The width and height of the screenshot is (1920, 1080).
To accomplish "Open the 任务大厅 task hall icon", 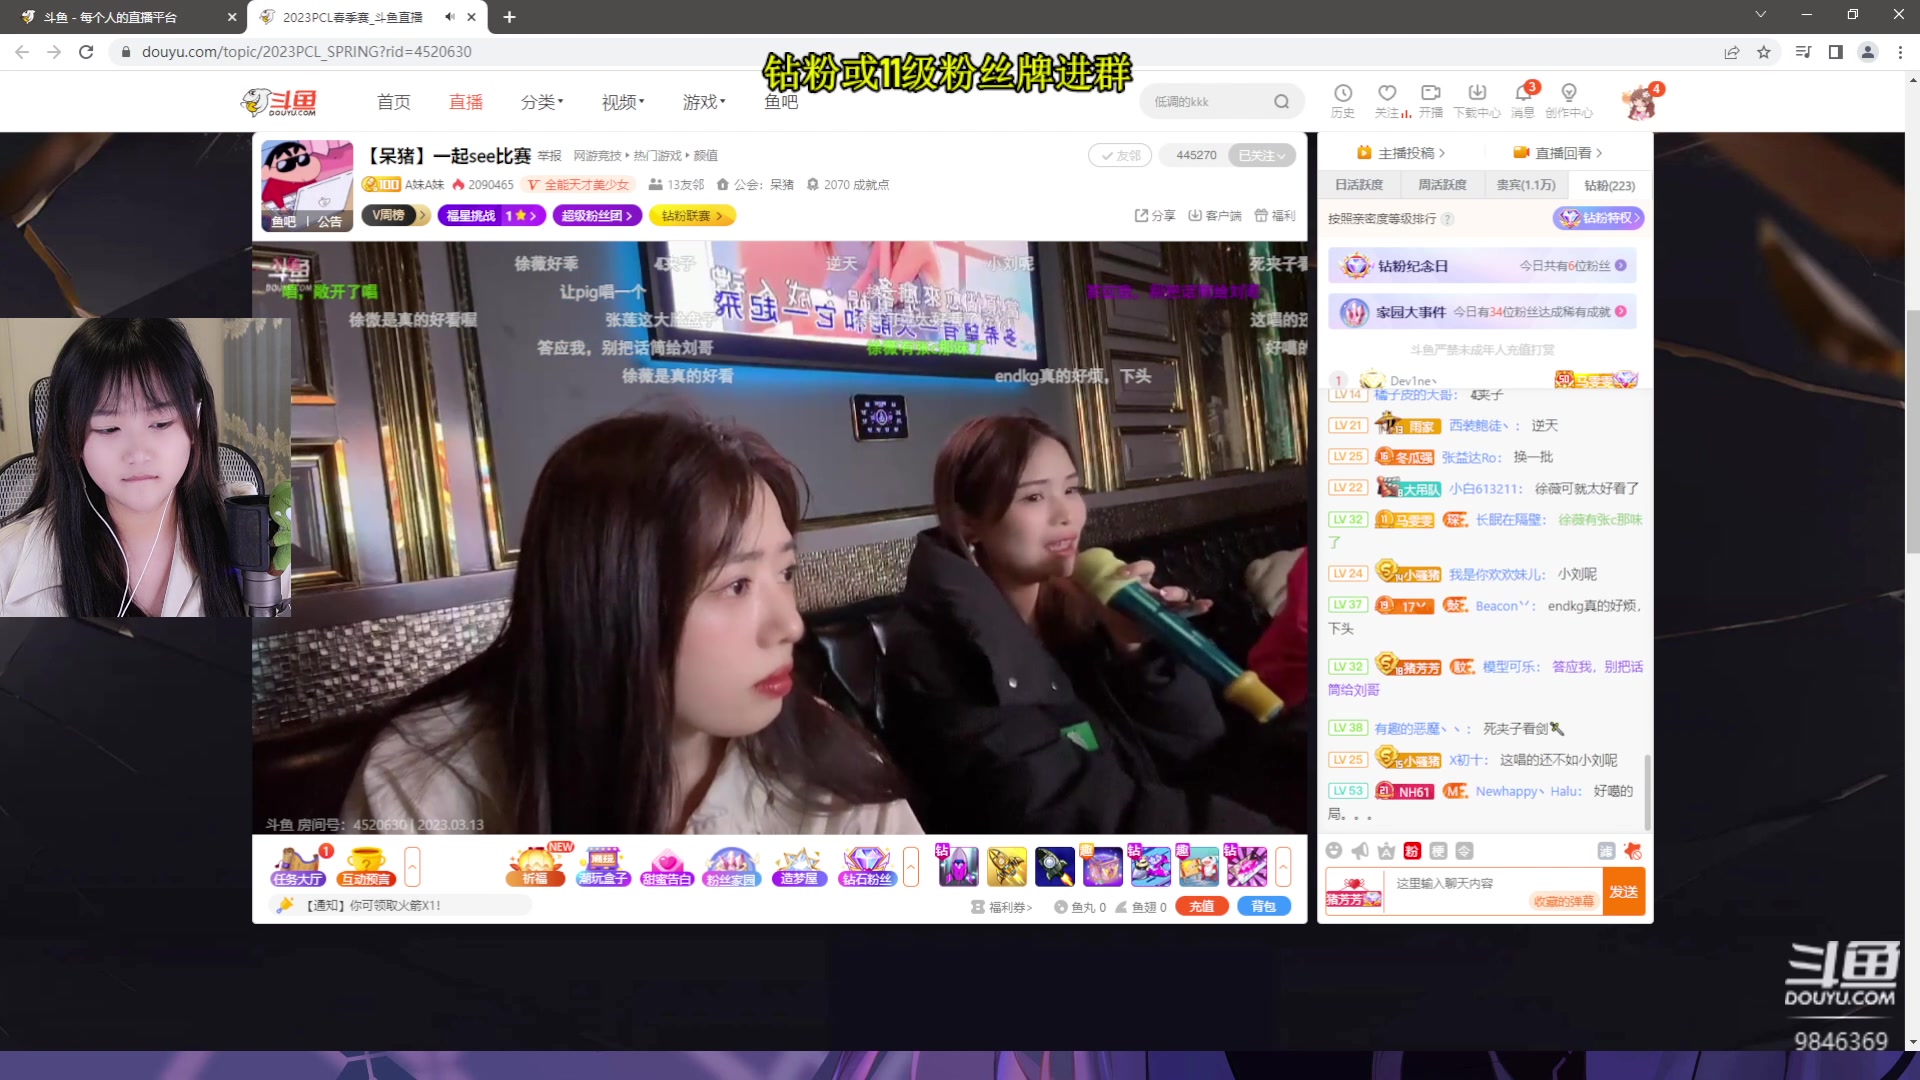I will tap(297, 866).
